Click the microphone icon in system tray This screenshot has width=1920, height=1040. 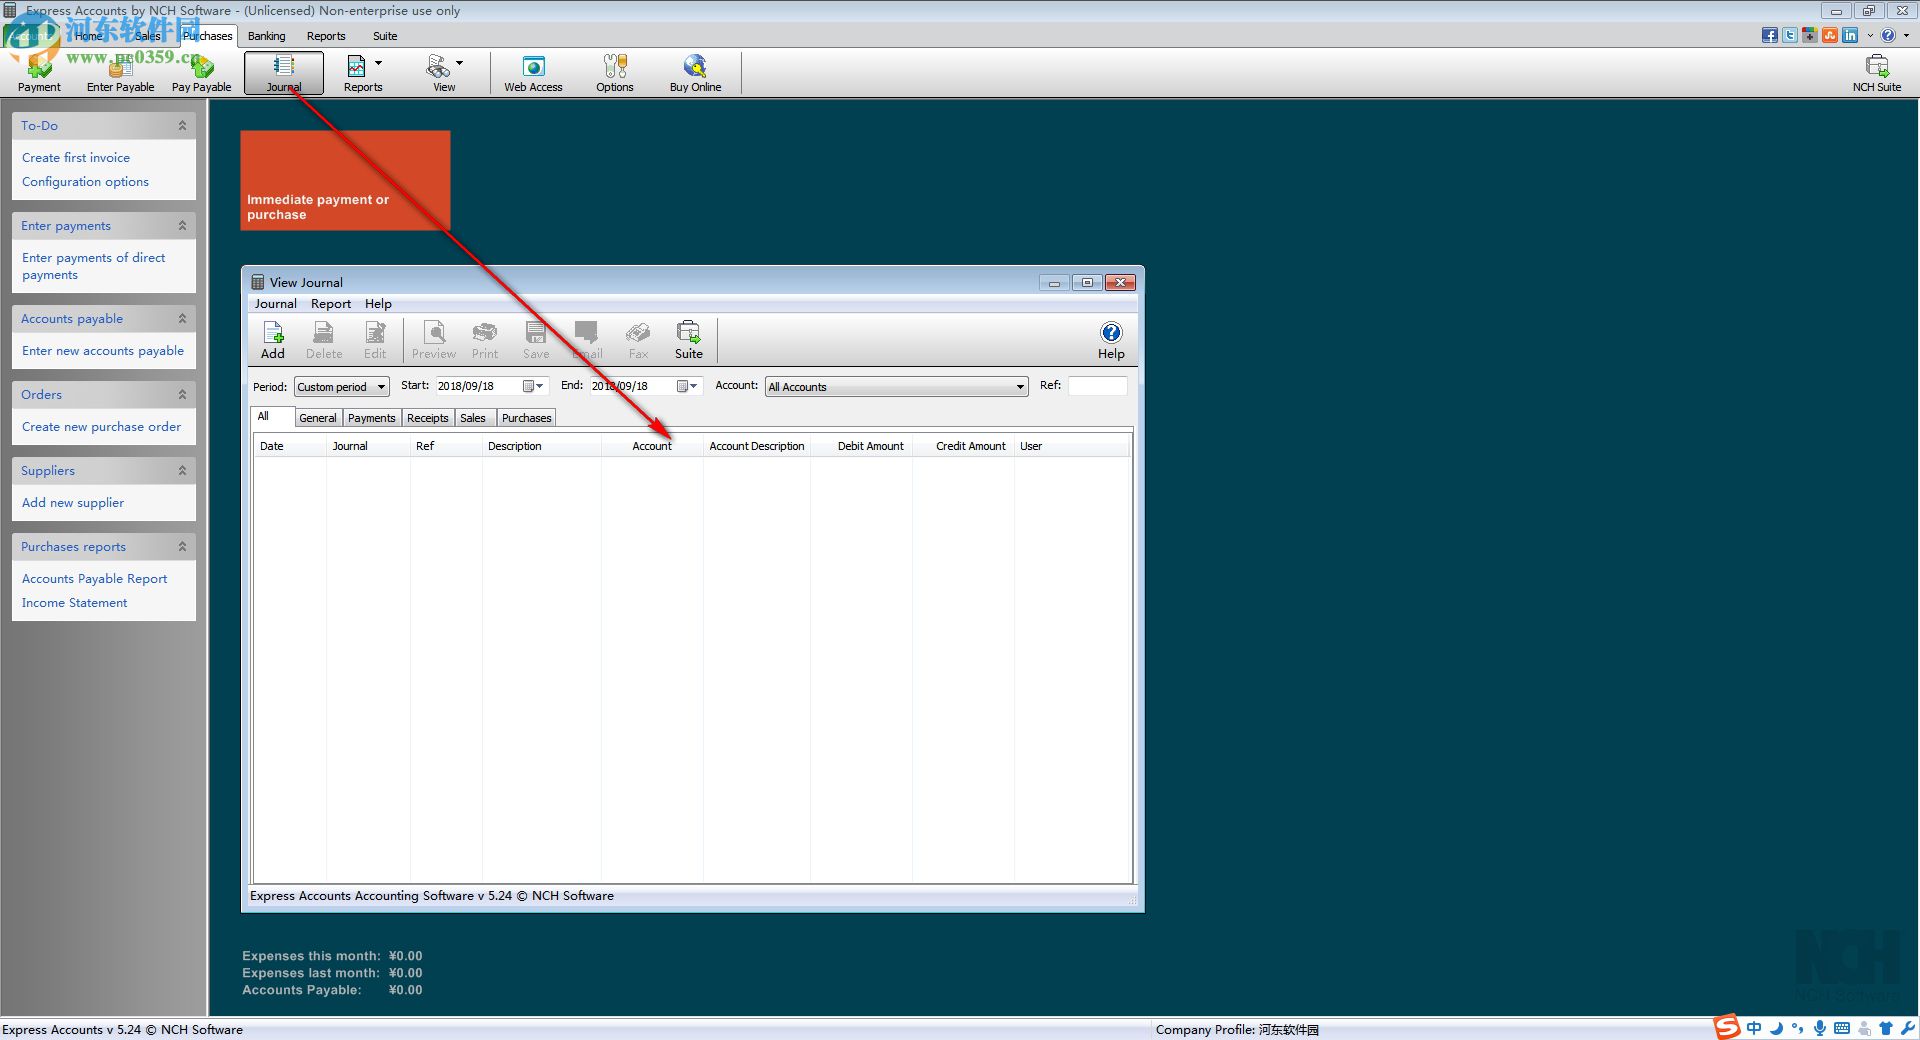(1820, 1028)
